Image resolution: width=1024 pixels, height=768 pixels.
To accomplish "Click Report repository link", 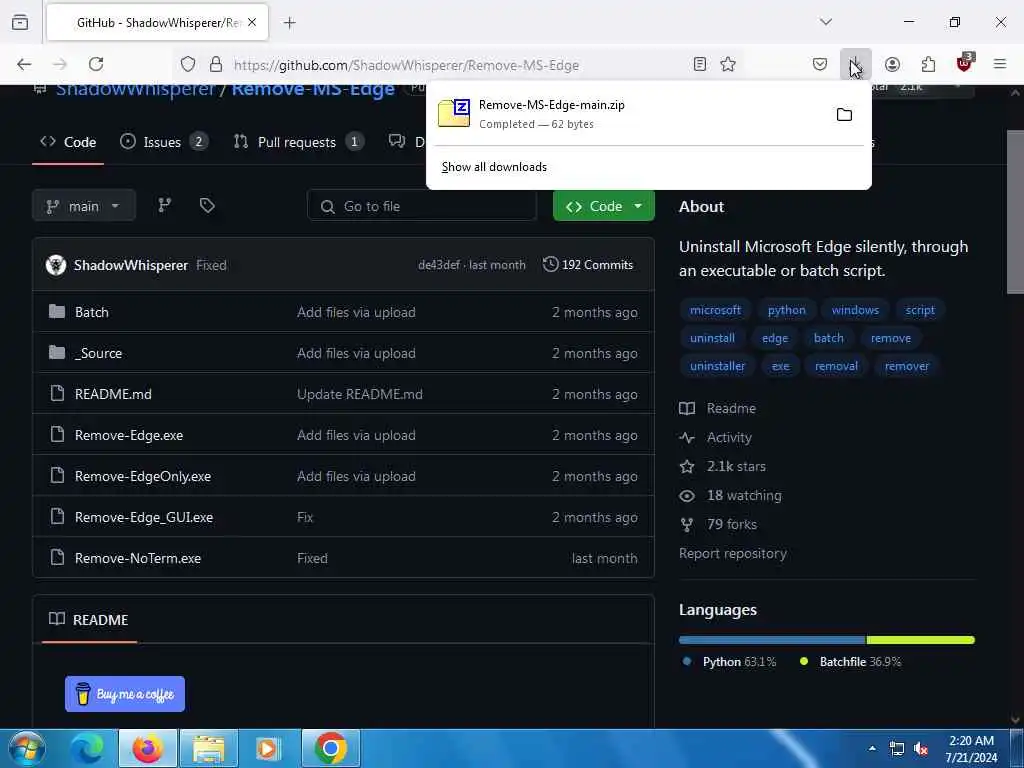I will coord(733,554).
